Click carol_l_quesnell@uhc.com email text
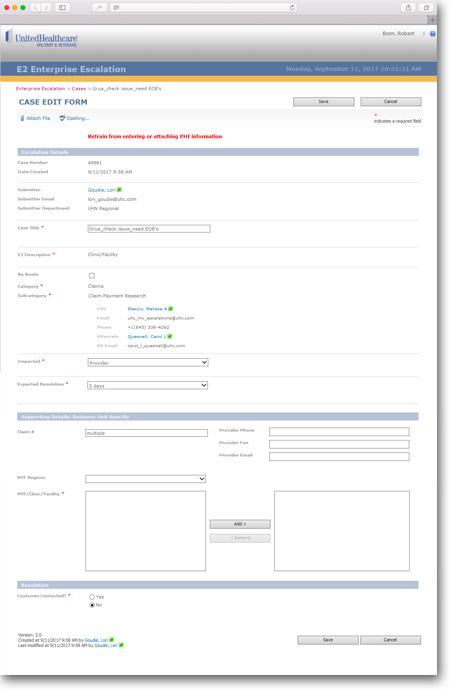This screenshot has width=450, height=690. point(156,346)
